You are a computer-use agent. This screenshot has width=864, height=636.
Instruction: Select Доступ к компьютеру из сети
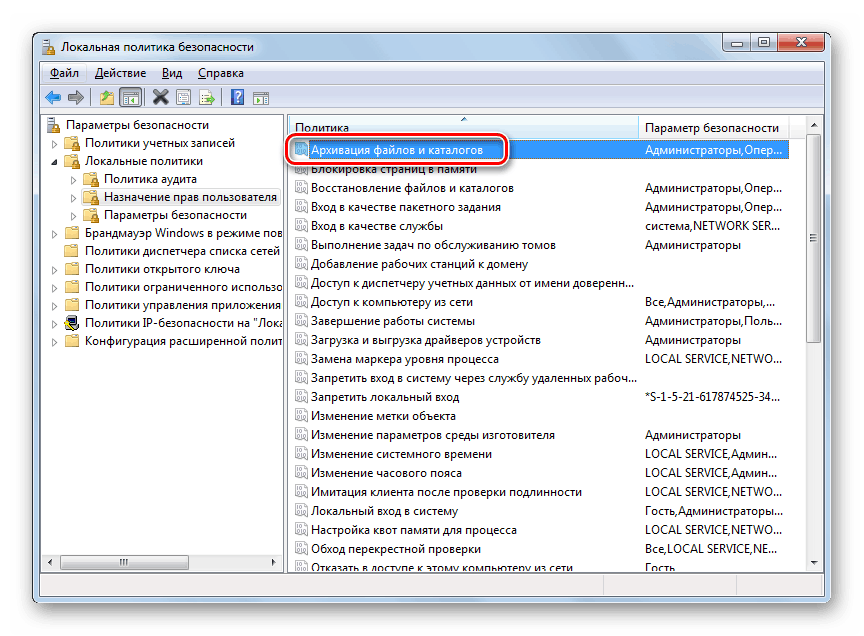(392, 302)
